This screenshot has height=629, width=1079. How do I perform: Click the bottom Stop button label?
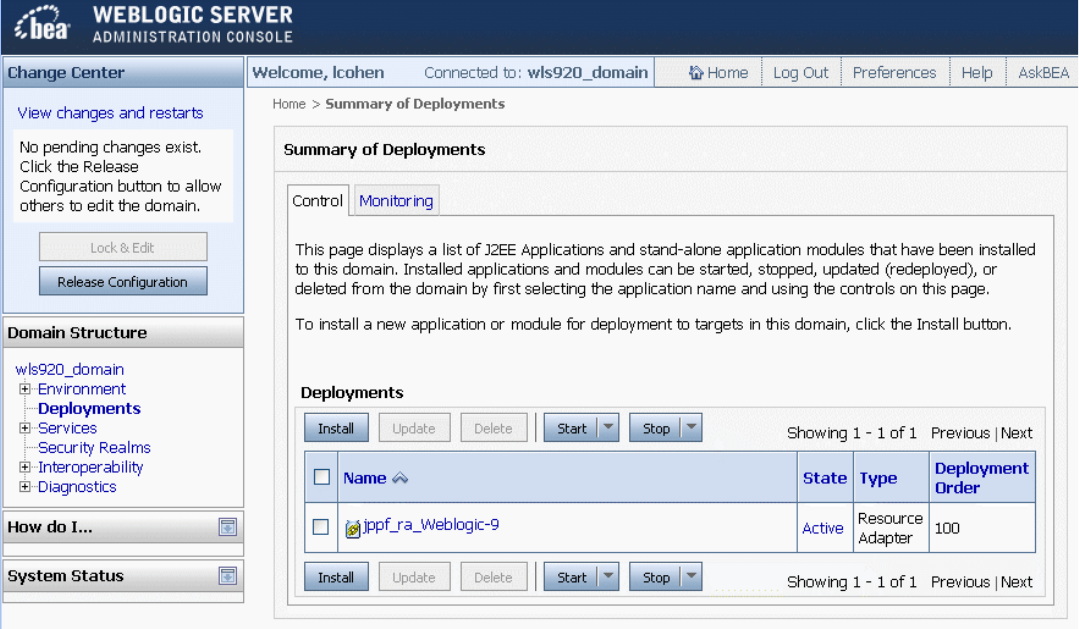656,577
